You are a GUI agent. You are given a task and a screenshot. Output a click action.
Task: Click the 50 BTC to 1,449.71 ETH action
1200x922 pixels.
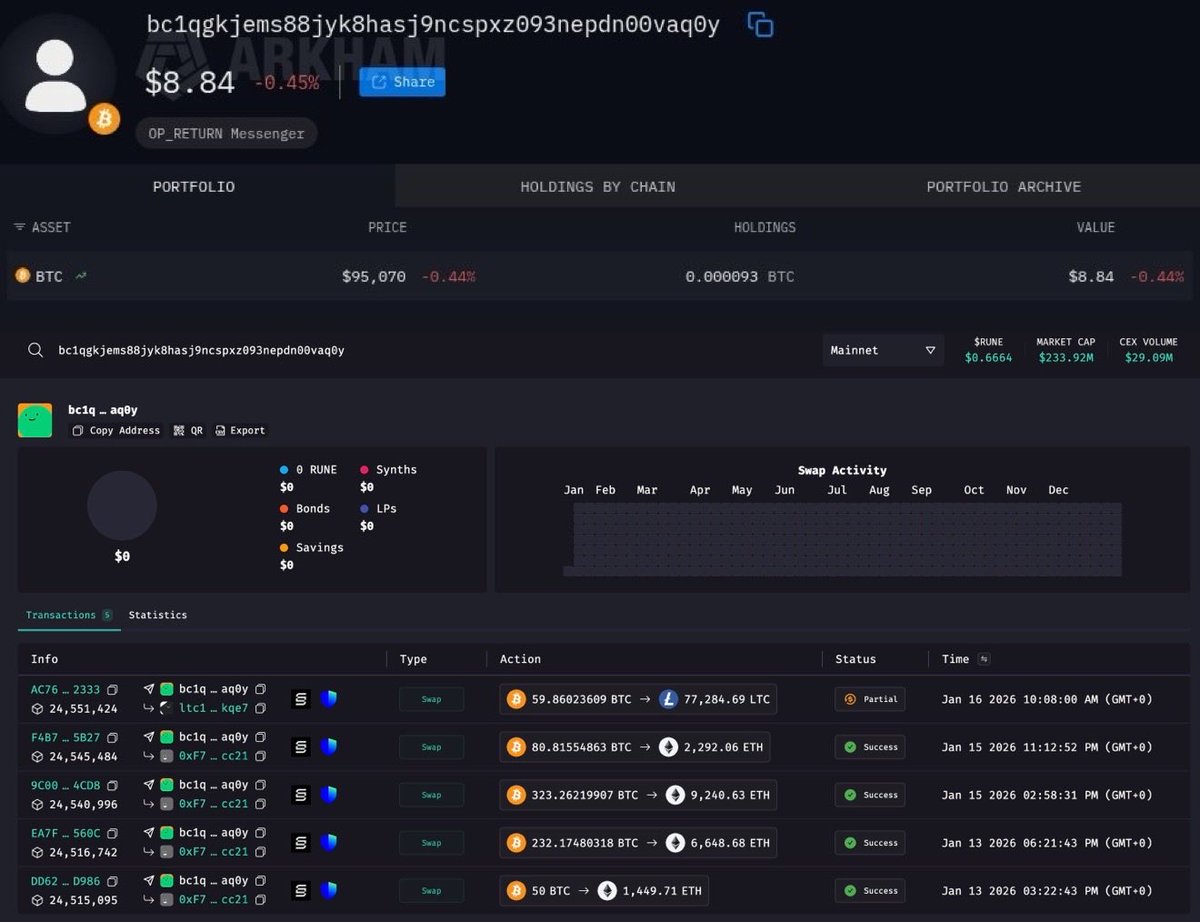pos(604,891)
